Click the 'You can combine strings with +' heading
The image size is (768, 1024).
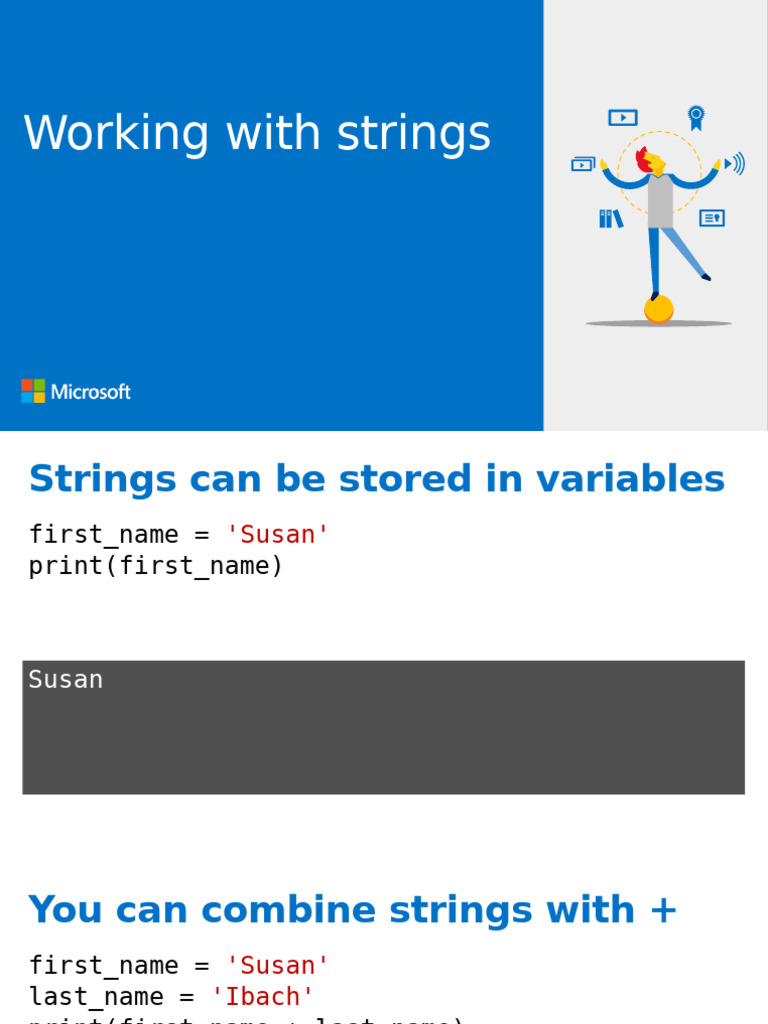(353, 910)
